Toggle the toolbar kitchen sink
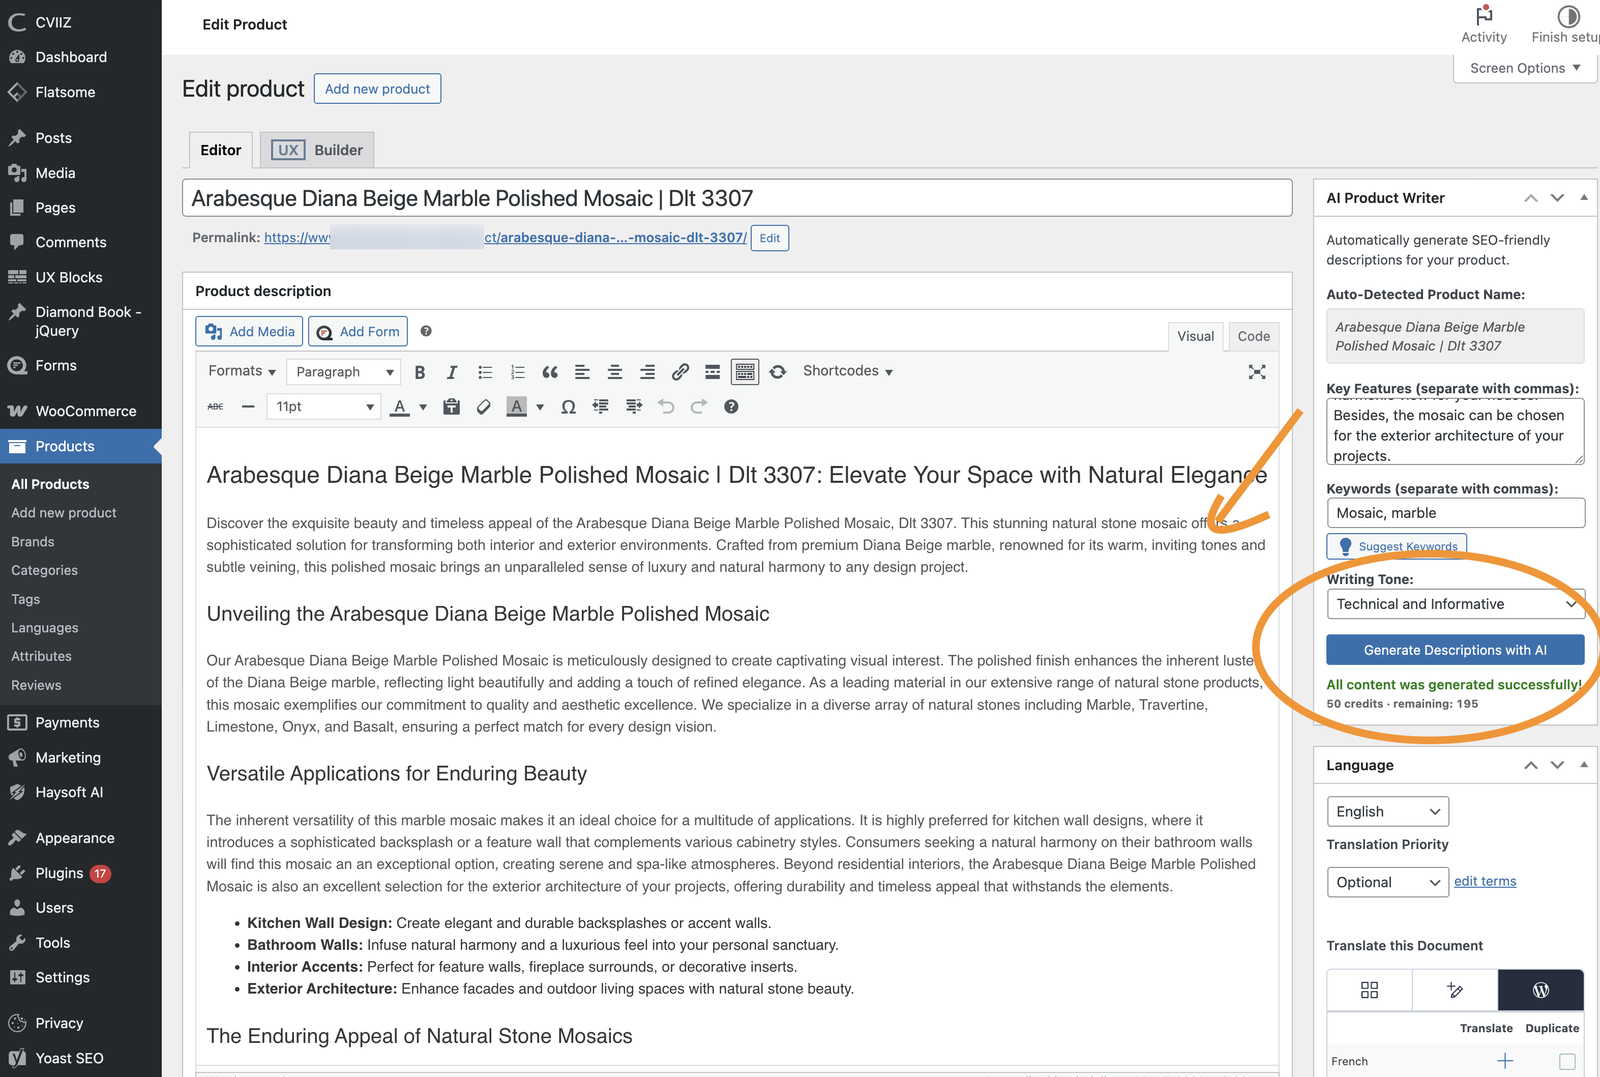The width and height of the screenshot is (1600, 1077). [745, 372]
